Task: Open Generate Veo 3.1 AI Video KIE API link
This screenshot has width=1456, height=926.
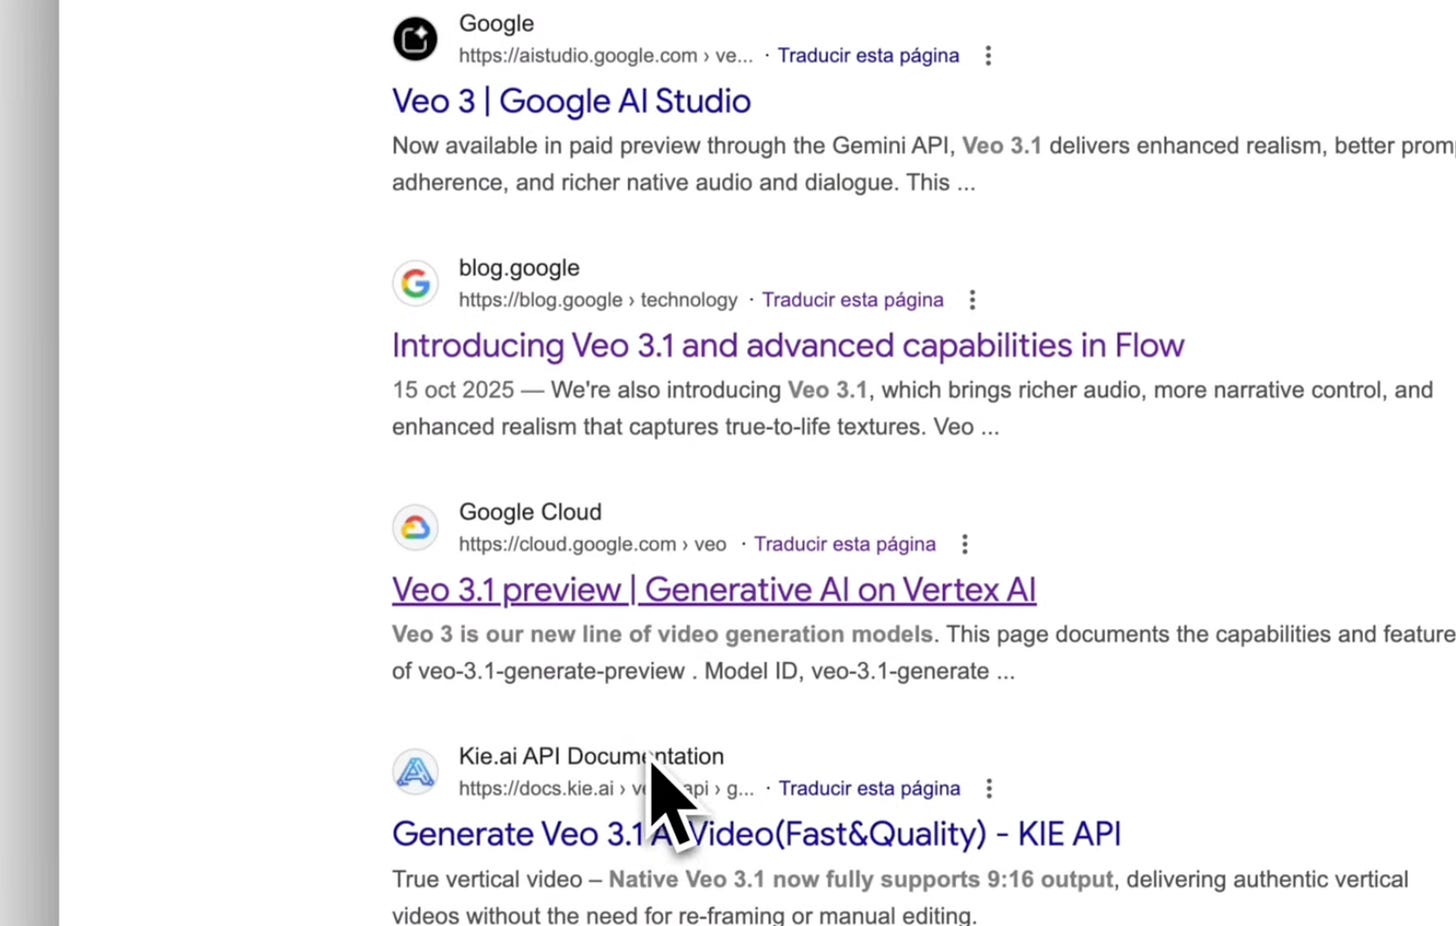Action: pyautogui.click(x=756, y=834)
